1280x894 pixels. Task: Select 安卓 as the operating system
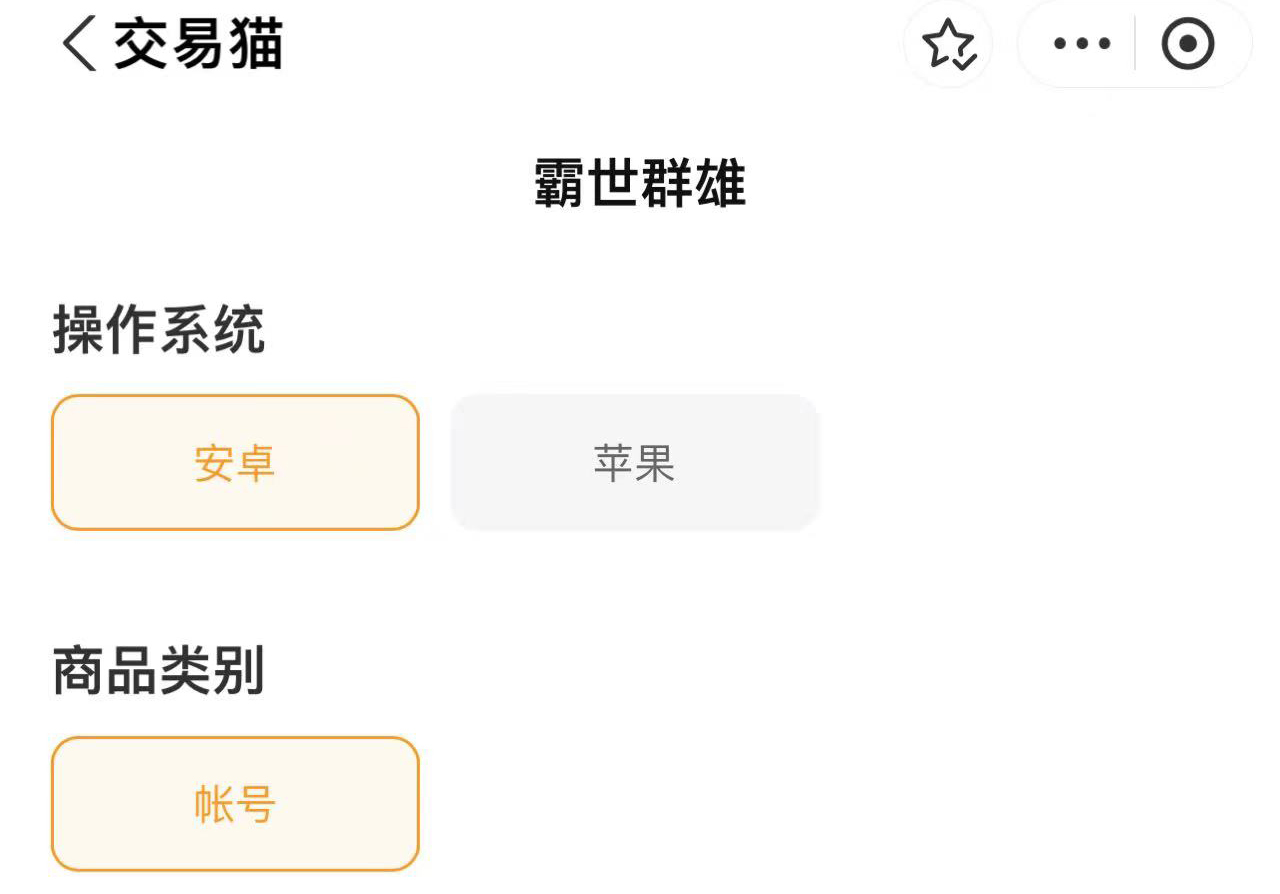(x=235, y=462)
